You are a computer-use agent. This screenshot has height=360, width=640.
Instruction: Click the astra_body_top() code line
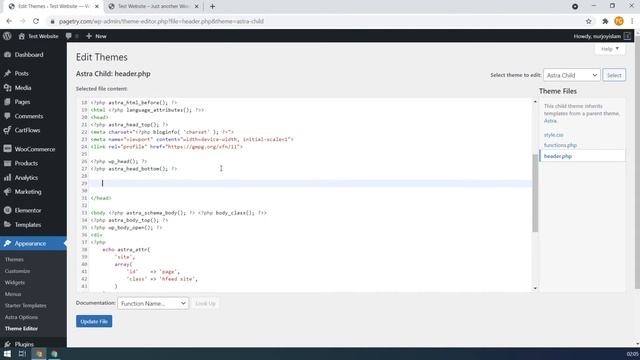point(129,220)
